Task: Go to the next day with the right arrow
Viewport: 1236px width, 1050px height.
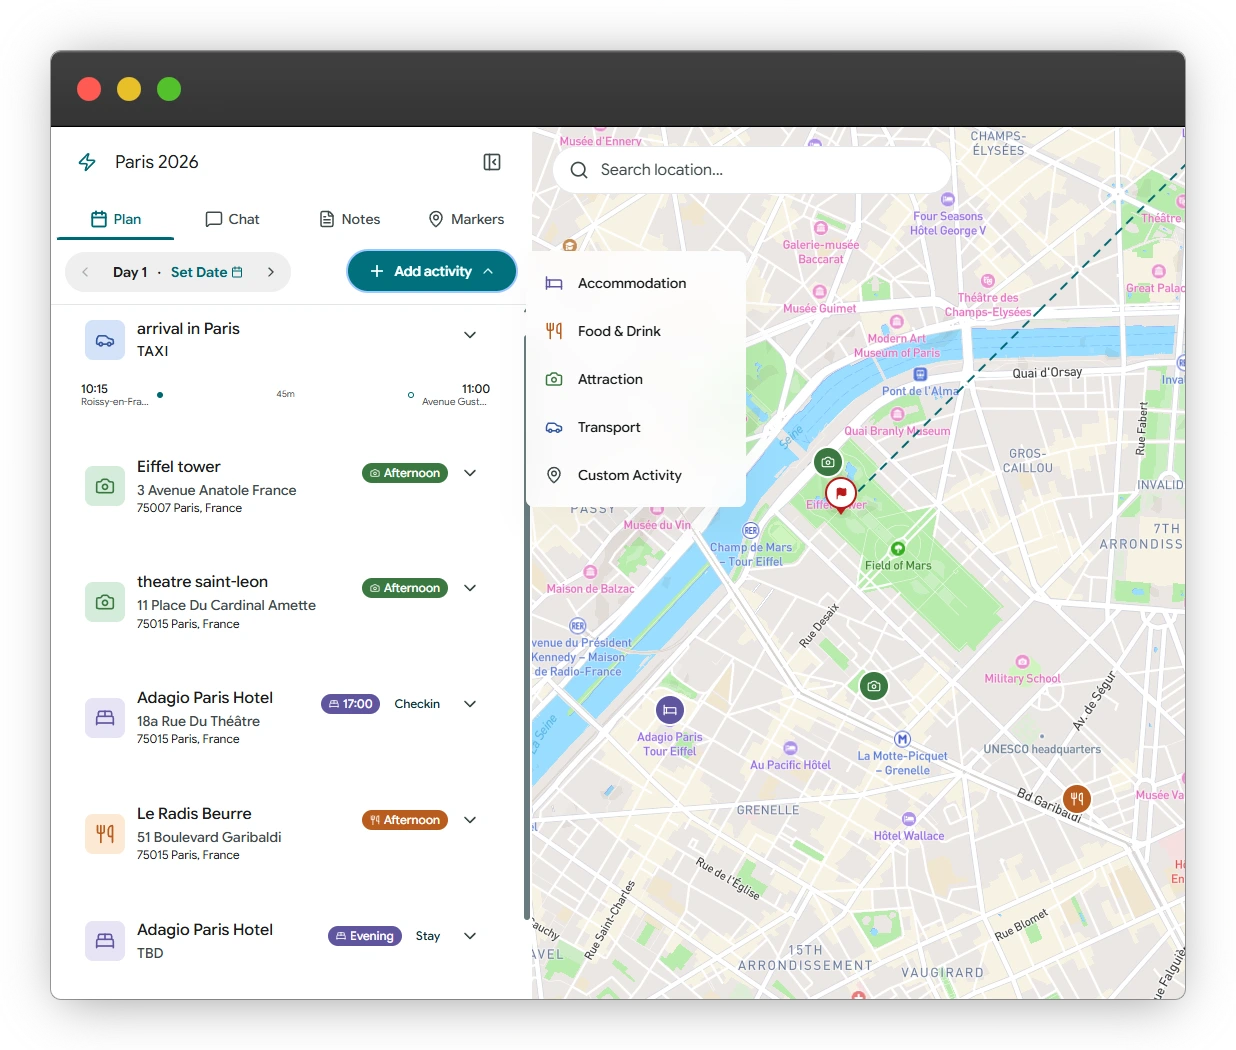Action: click(x=271, y=272)
